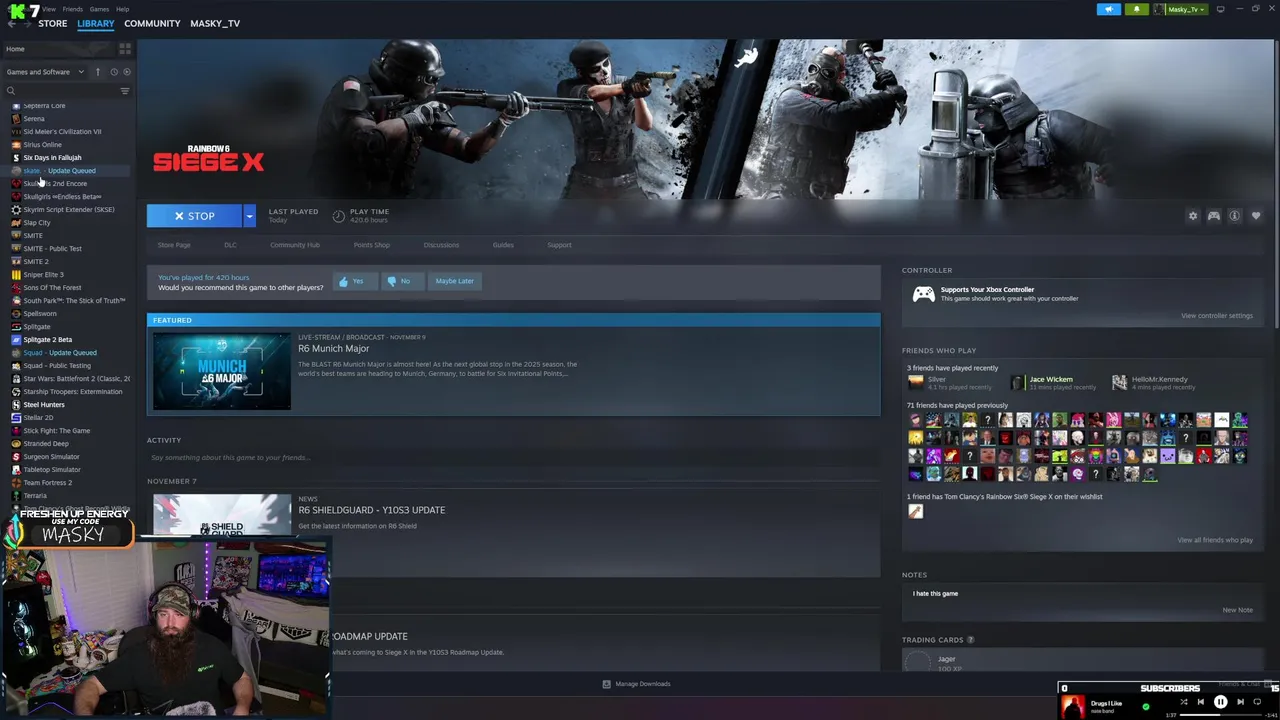Sort library by ascending arrow icon
This screenshot has height=720, width=1280.
click(x=97, y=72)
